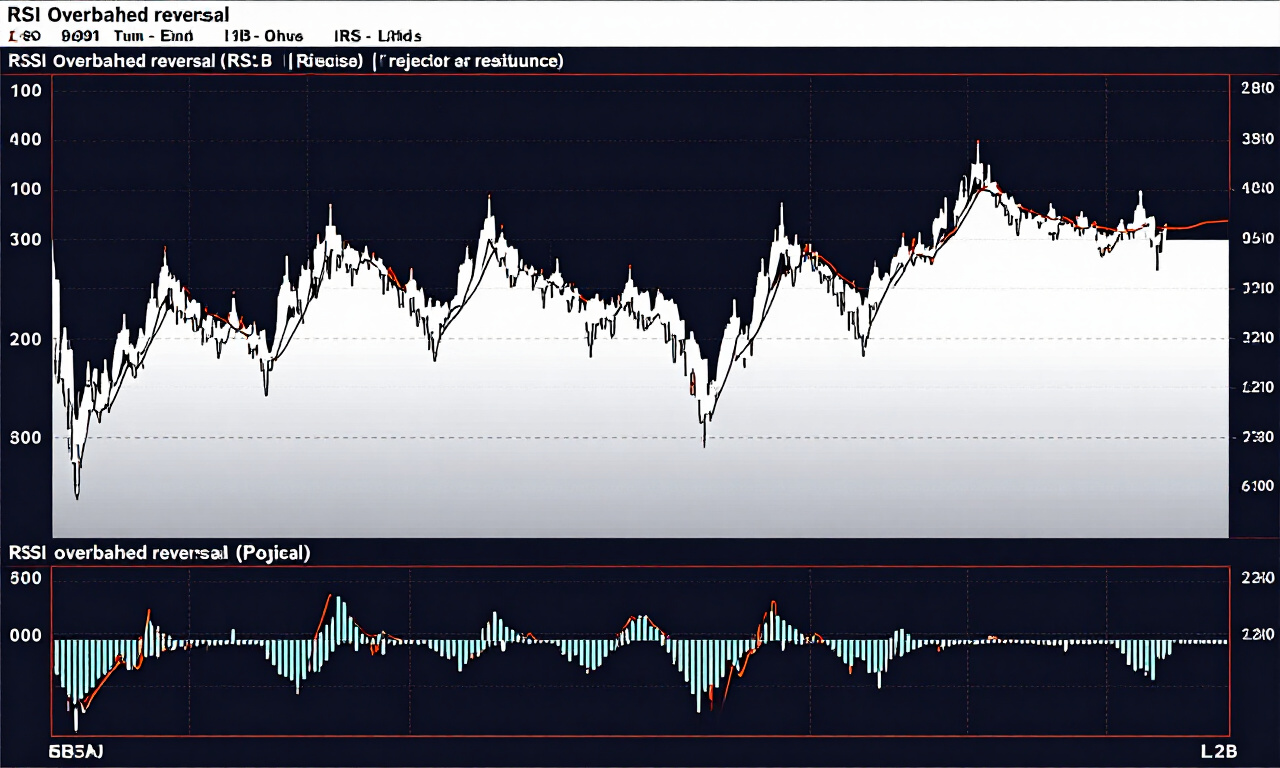Click the "500" label on the indicator axis
Screen dimensions: 1280x768
click(25, 577)
